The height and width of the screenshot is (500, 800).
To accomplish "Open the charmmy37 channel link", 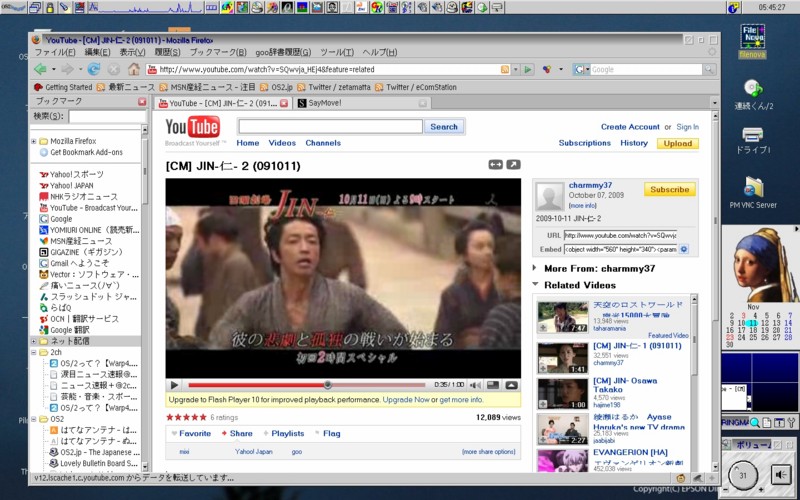I will coord(590,185).
